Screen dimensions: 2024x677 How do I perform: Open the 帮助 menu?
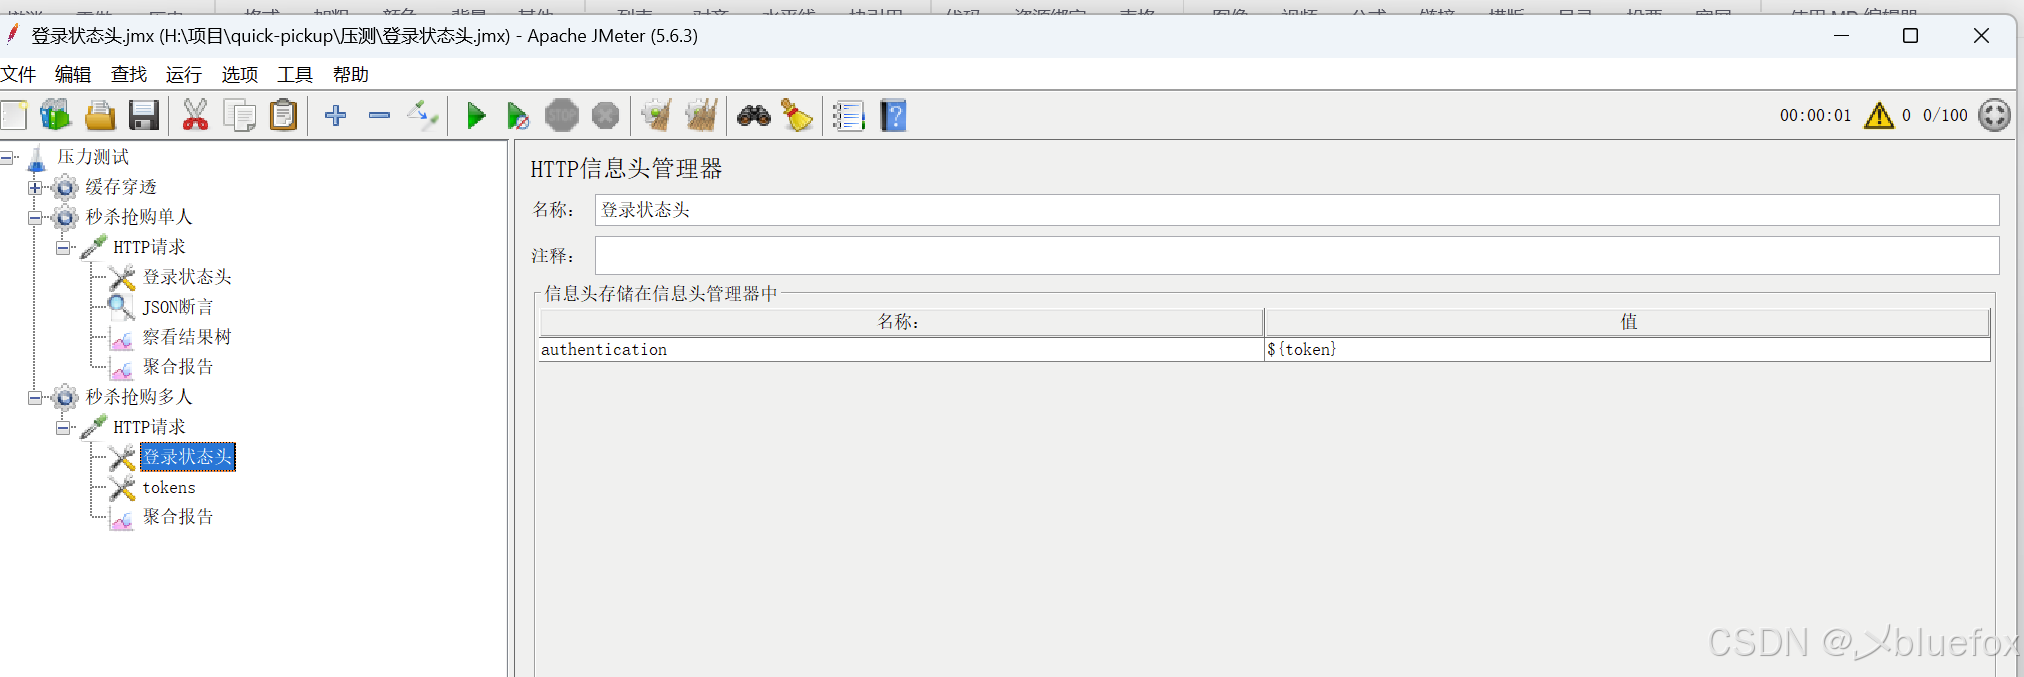[x=351, y=75]
